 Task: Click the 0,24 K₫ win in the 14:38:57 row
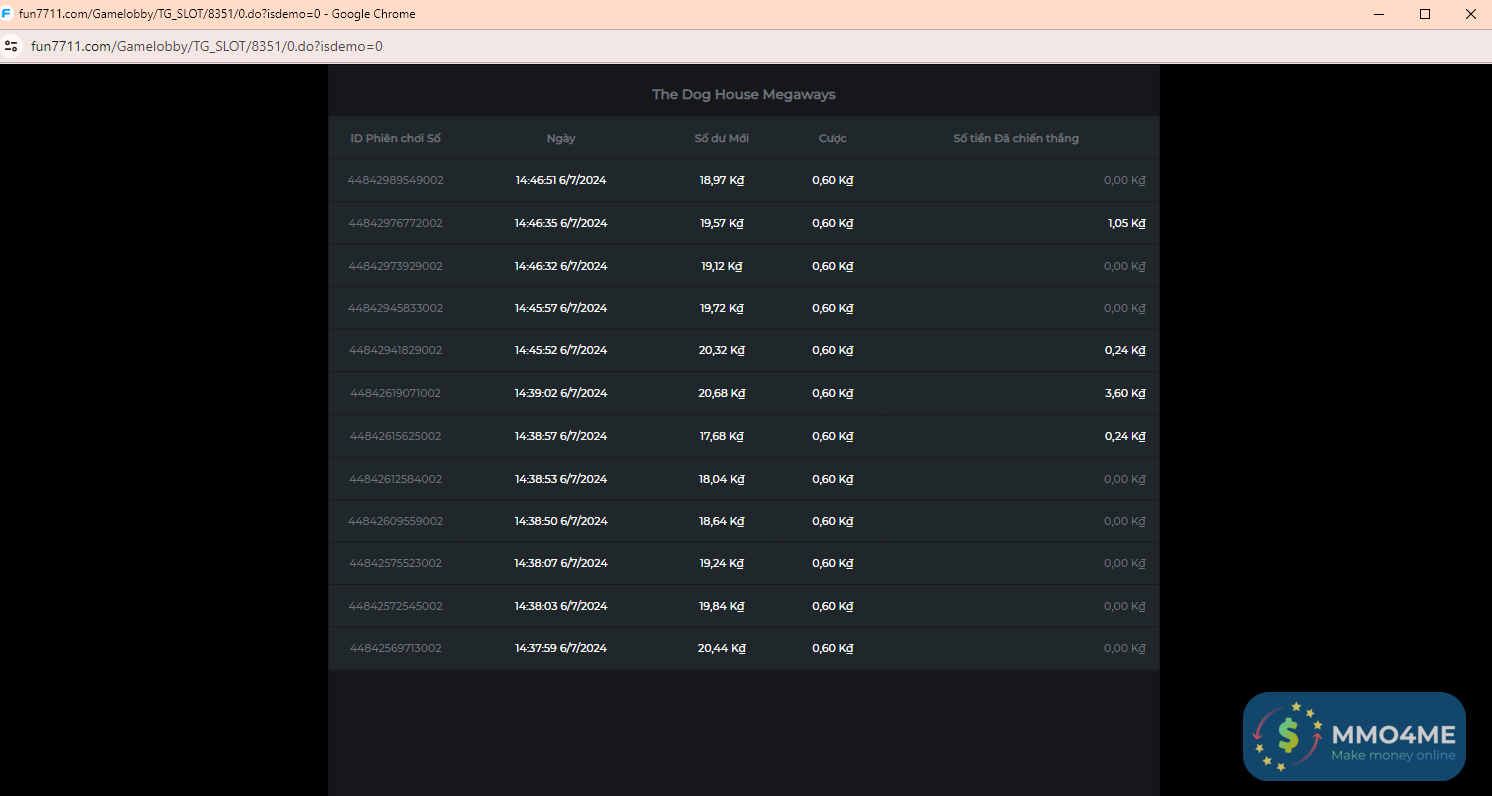(x=1125, y=436)
